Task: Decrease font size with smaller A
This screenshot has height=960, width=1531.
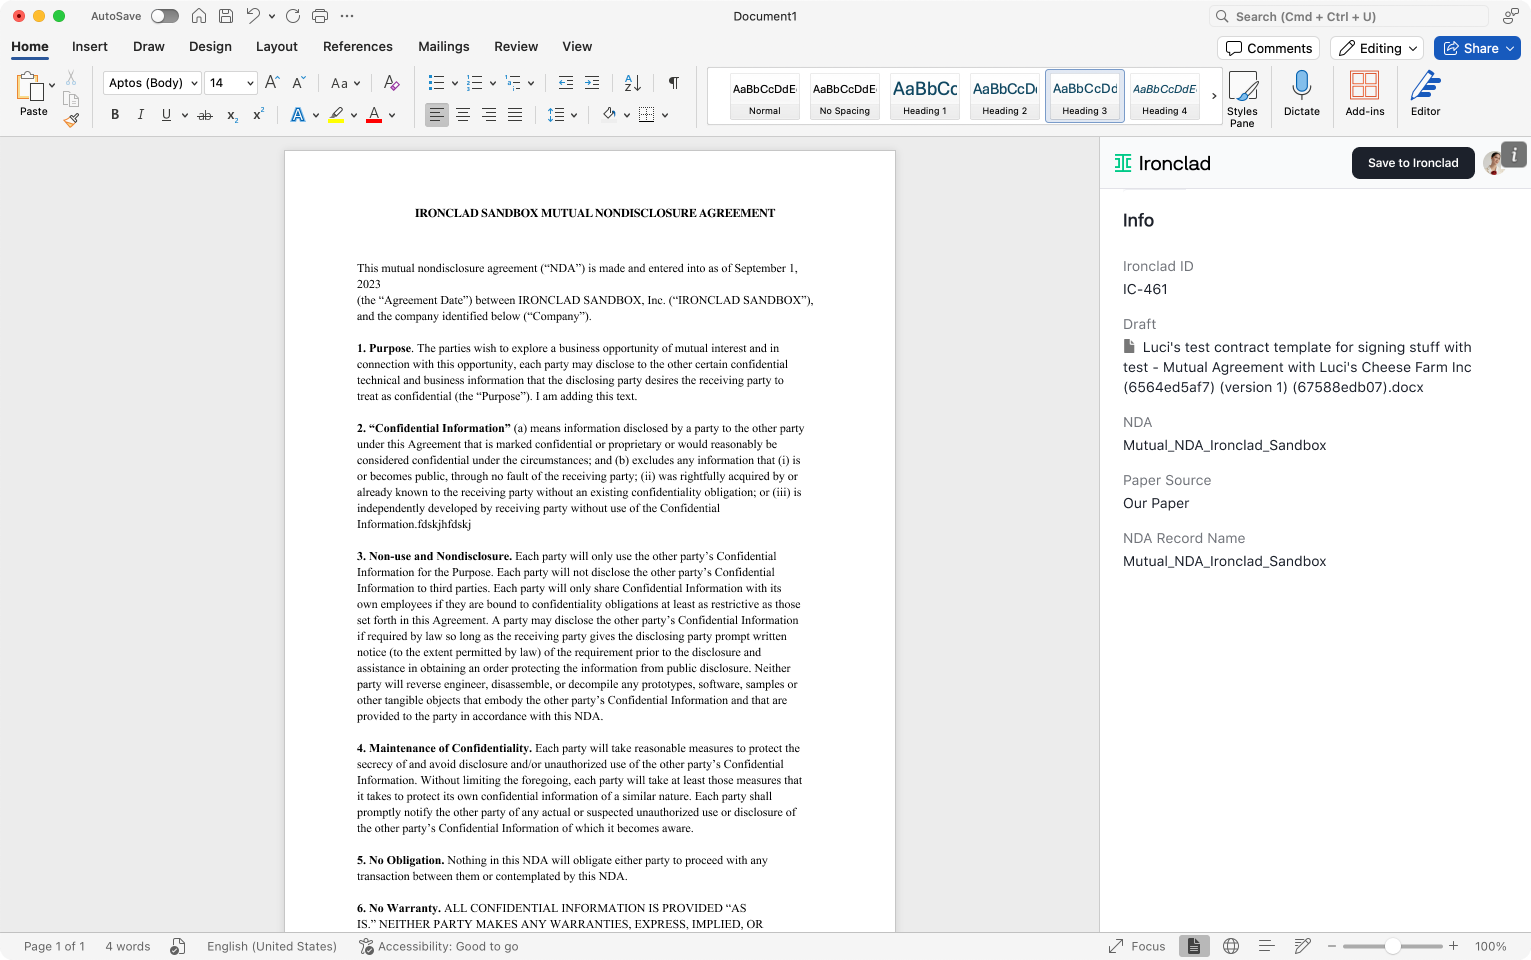Action: pyautogui.click(x=298, y=83)
